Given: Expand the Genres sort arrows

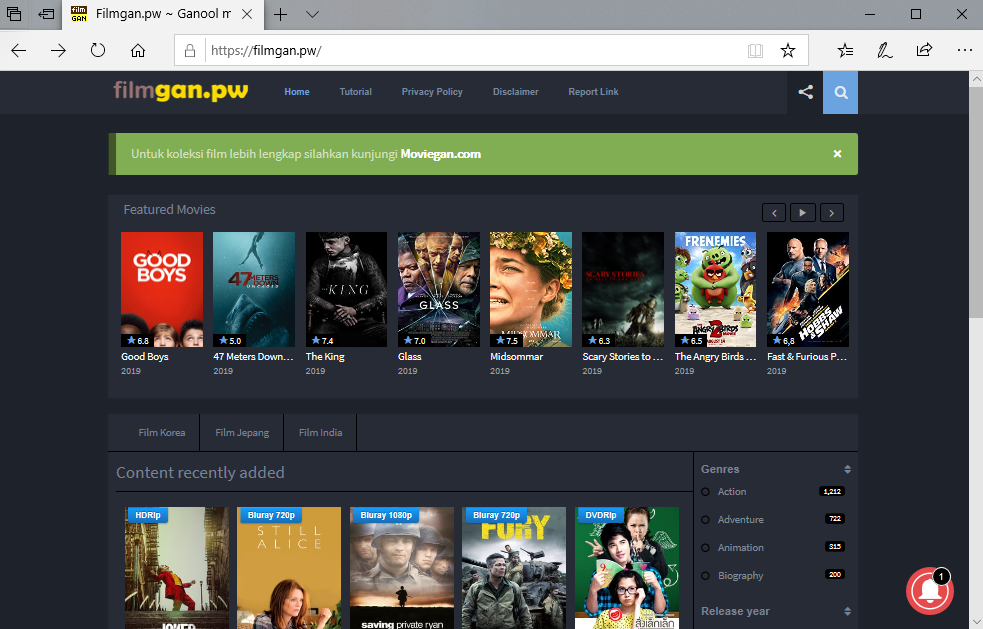Looking at the screenshot, I should coord(847,469).
